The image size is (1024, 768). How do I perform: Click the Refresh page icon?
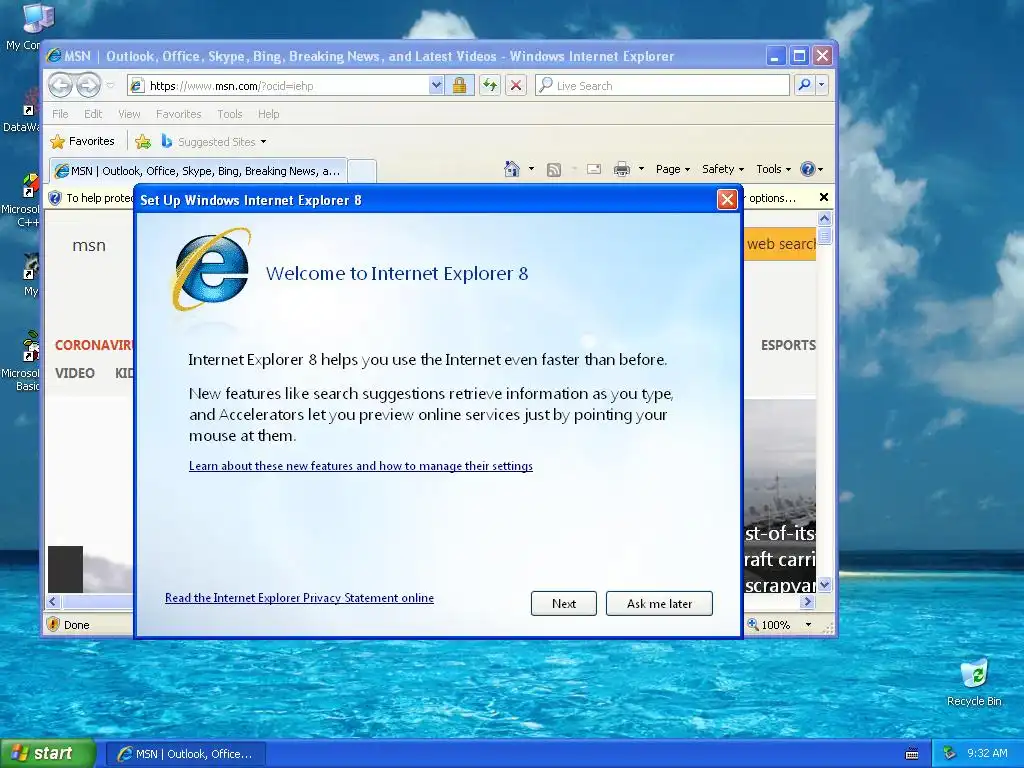coord(490,86)
